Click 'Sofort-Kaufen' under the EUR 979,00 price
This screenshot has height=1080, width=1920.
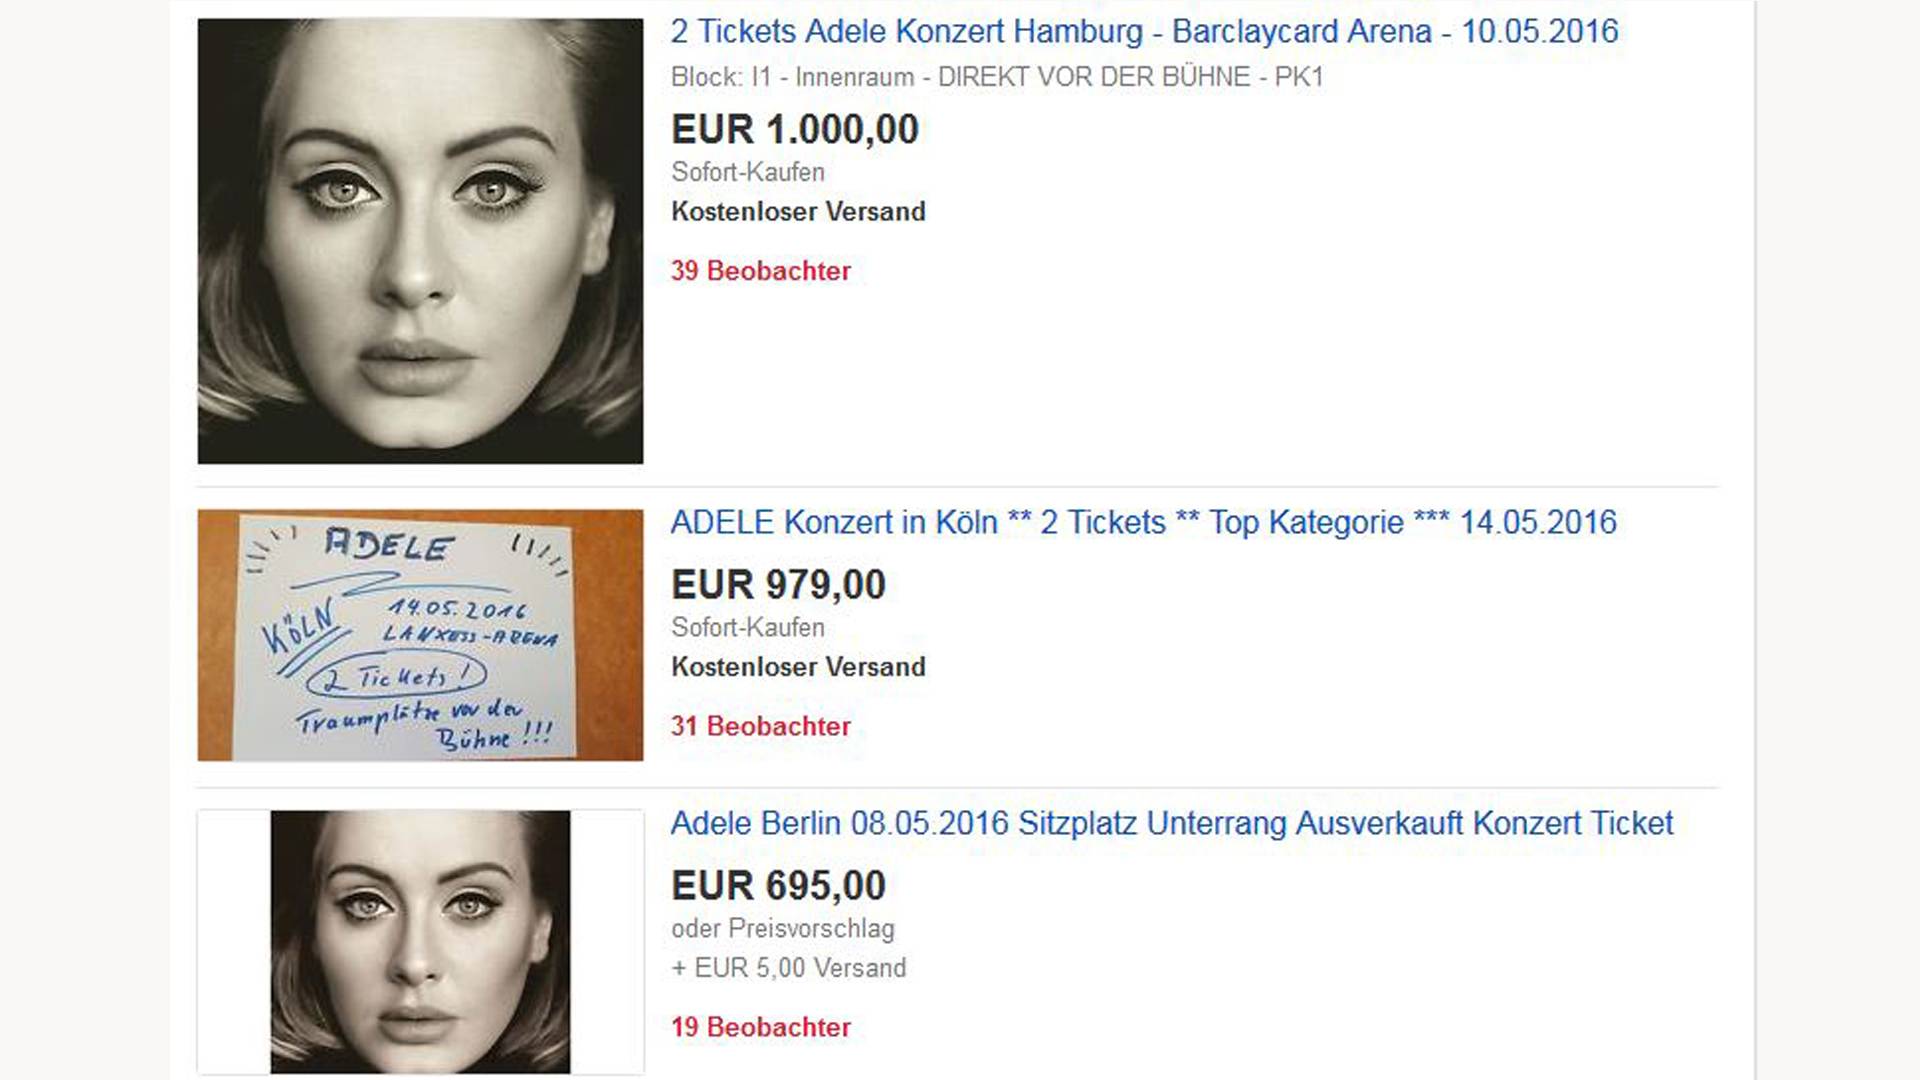(x=748, y=628)
